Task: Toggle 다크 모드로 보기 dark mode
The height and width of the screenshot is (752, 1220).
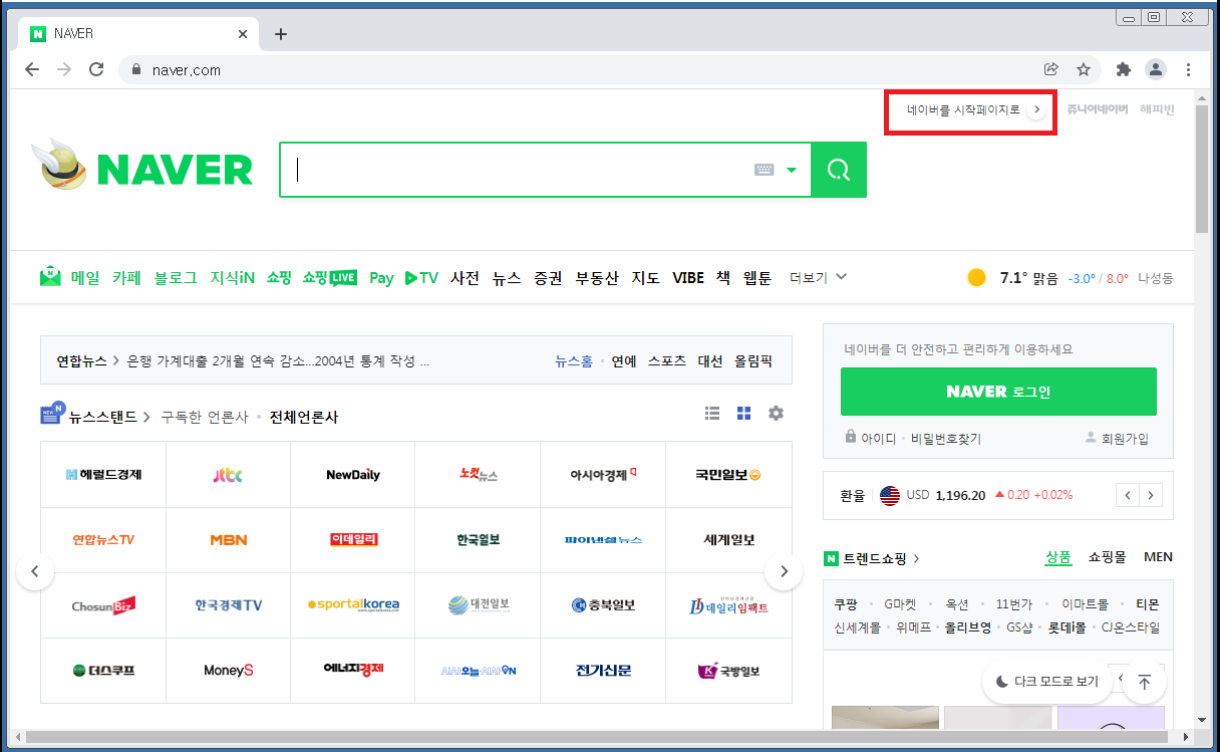Action: (1047, 681)
